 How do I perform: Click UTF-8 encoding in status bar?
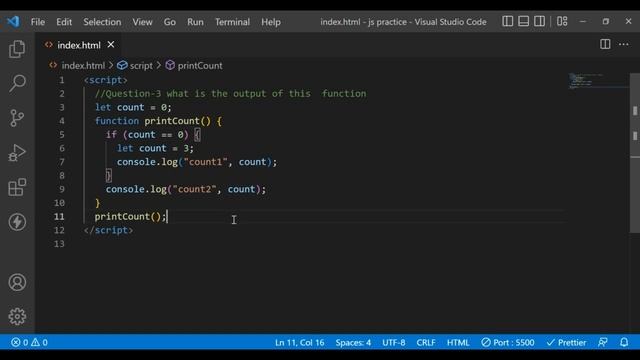click(x=393, y=342)
